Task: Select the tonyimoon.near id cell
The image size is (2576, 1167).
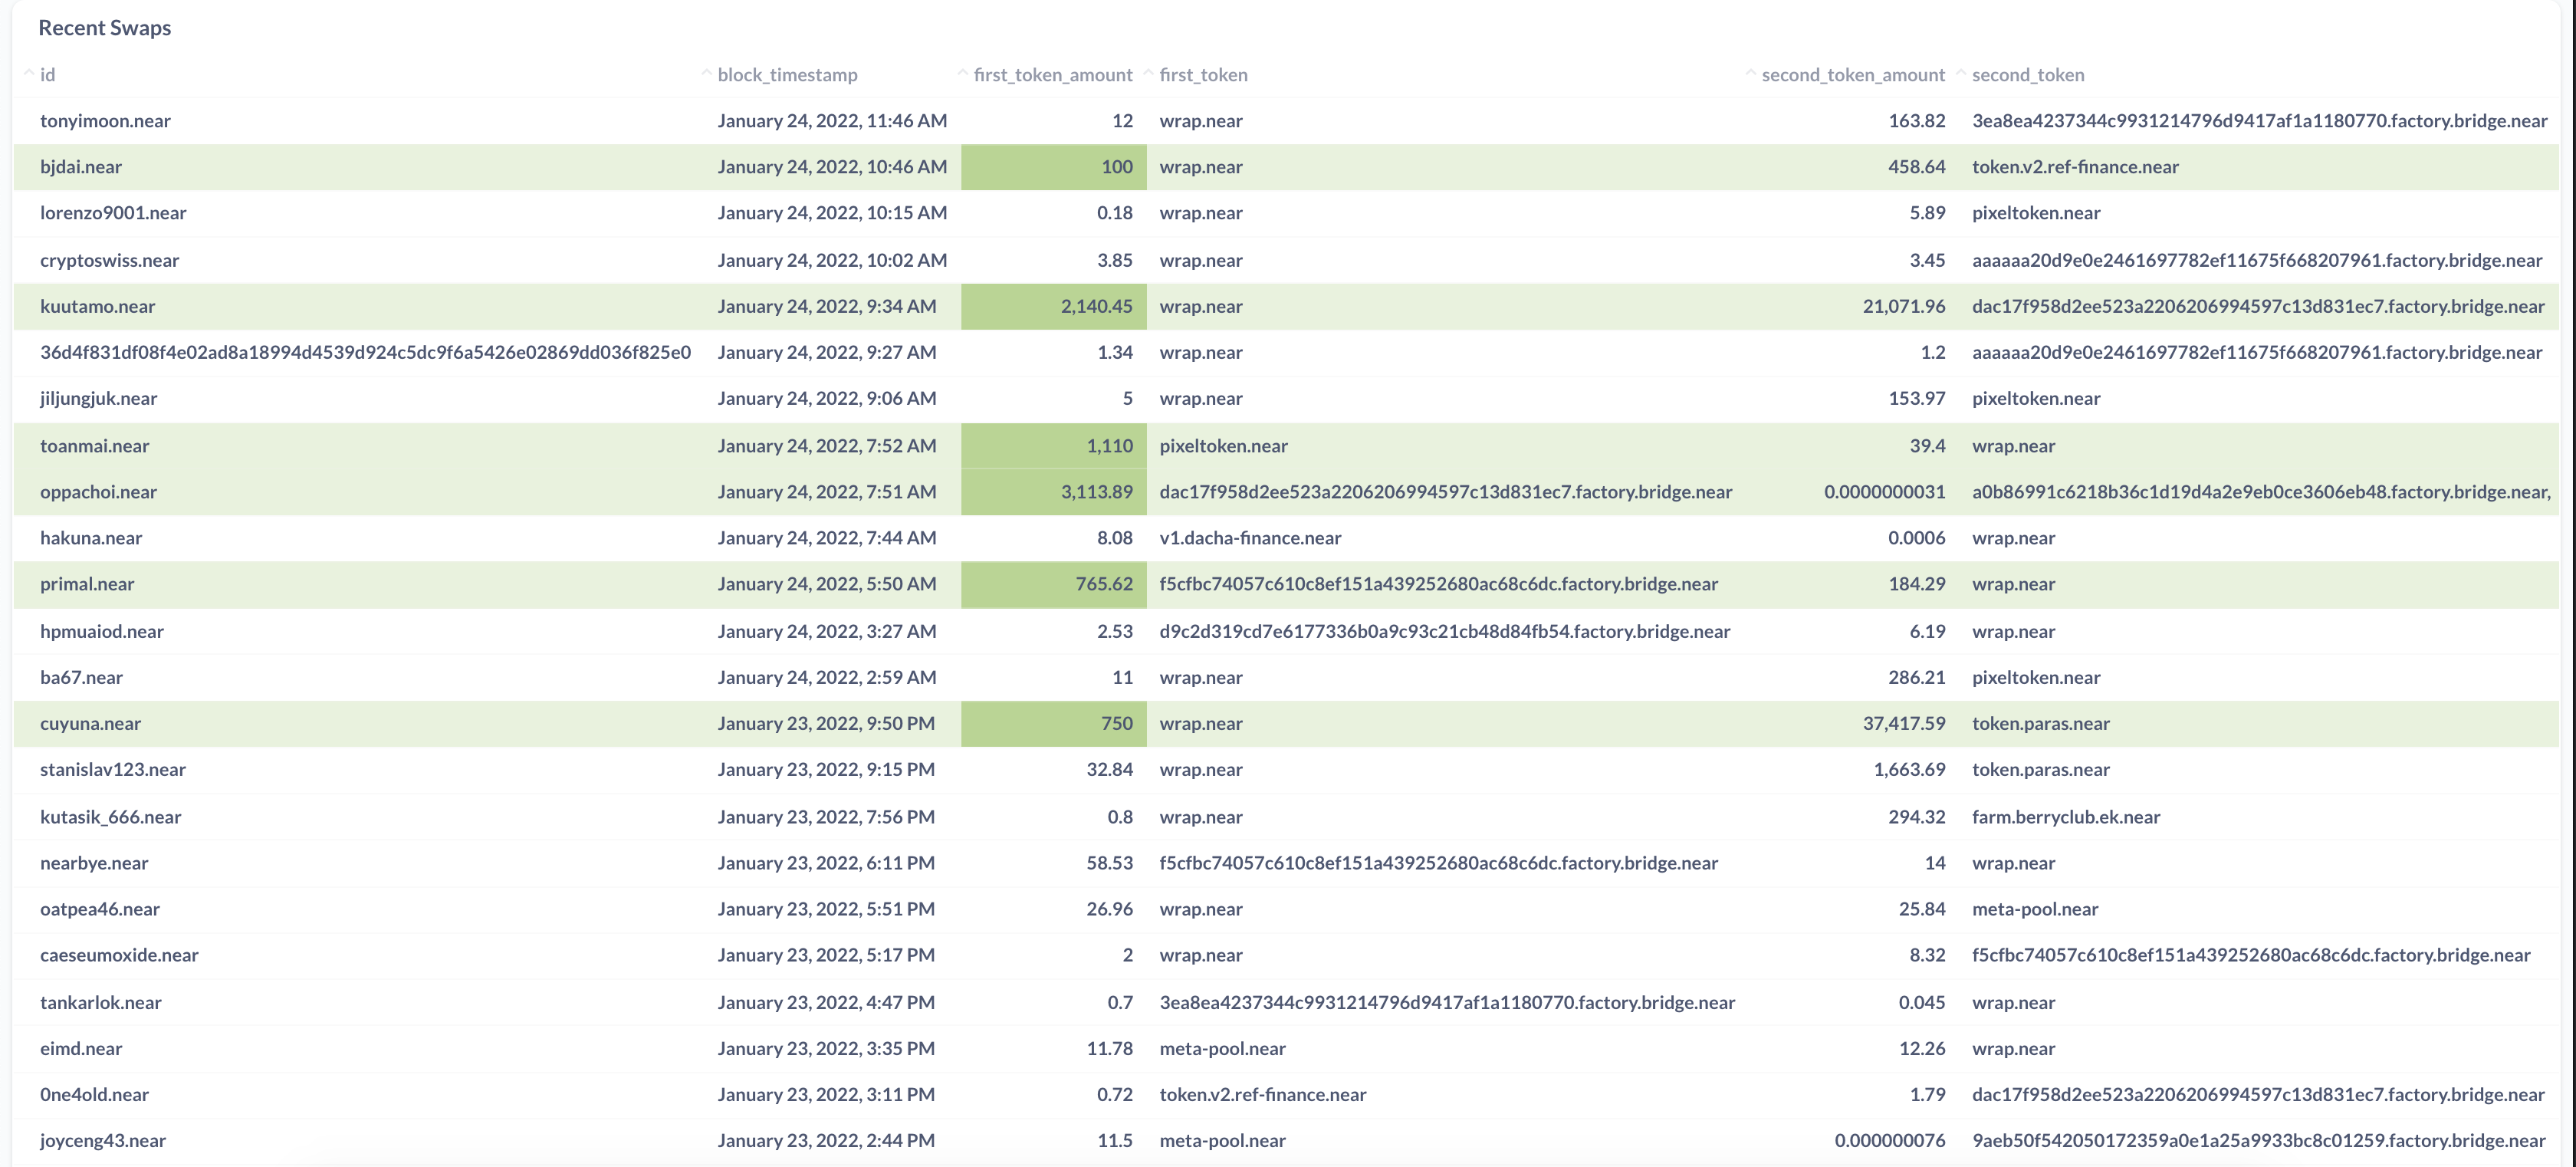Action: click(105, 121)
